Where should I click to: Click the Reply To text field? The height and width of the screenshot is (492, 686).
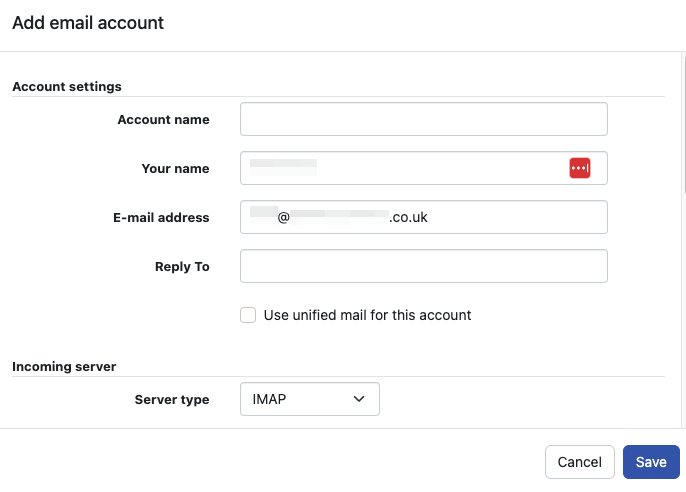tap(423, 266)
